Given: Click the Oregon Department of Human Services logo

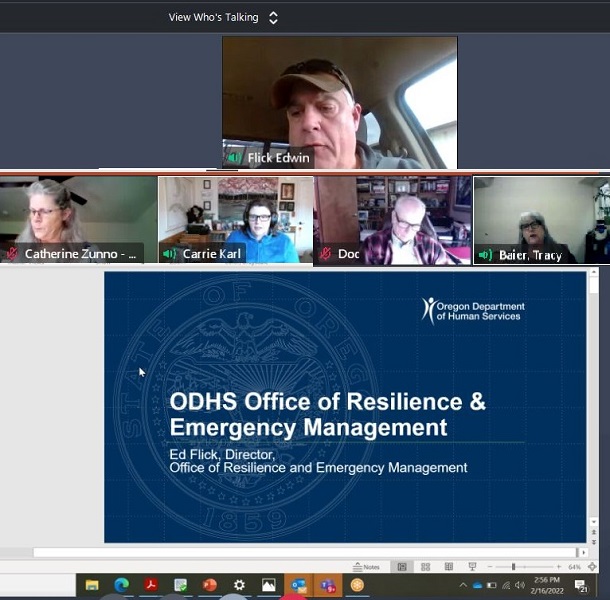Looking at the screenshot, I should pyautogui.click(x=473, y=311).
